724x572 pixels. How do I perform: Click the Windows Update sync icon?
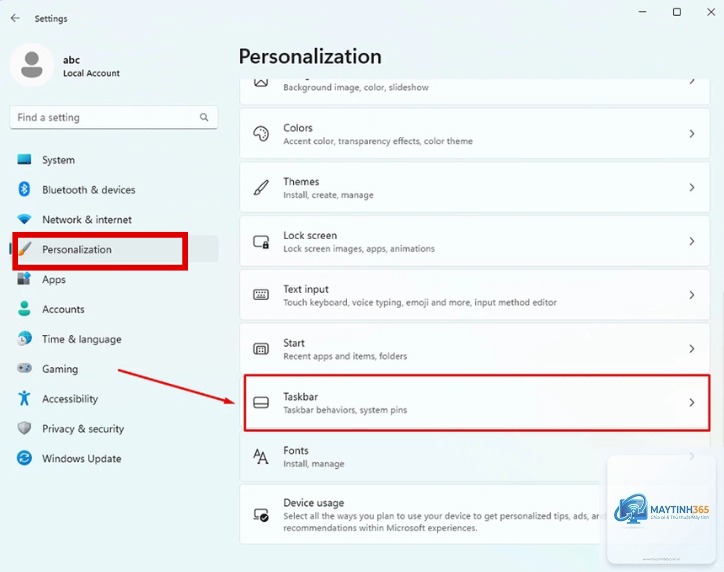point(24,458)
